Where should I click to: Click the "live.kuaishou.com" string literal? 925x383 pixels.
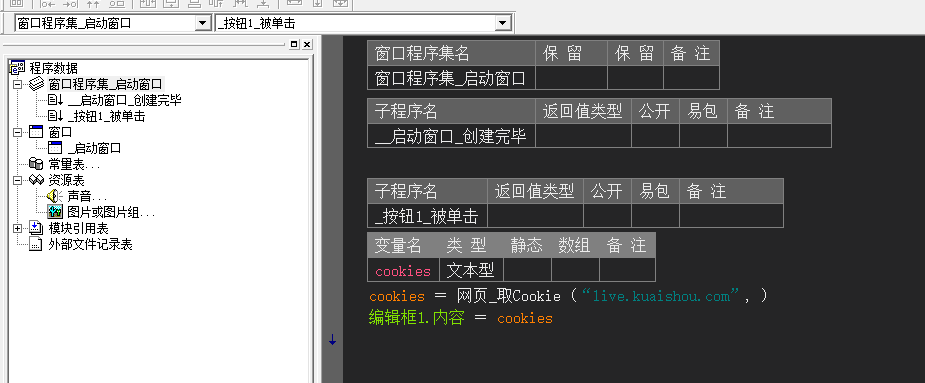[660, 295]
